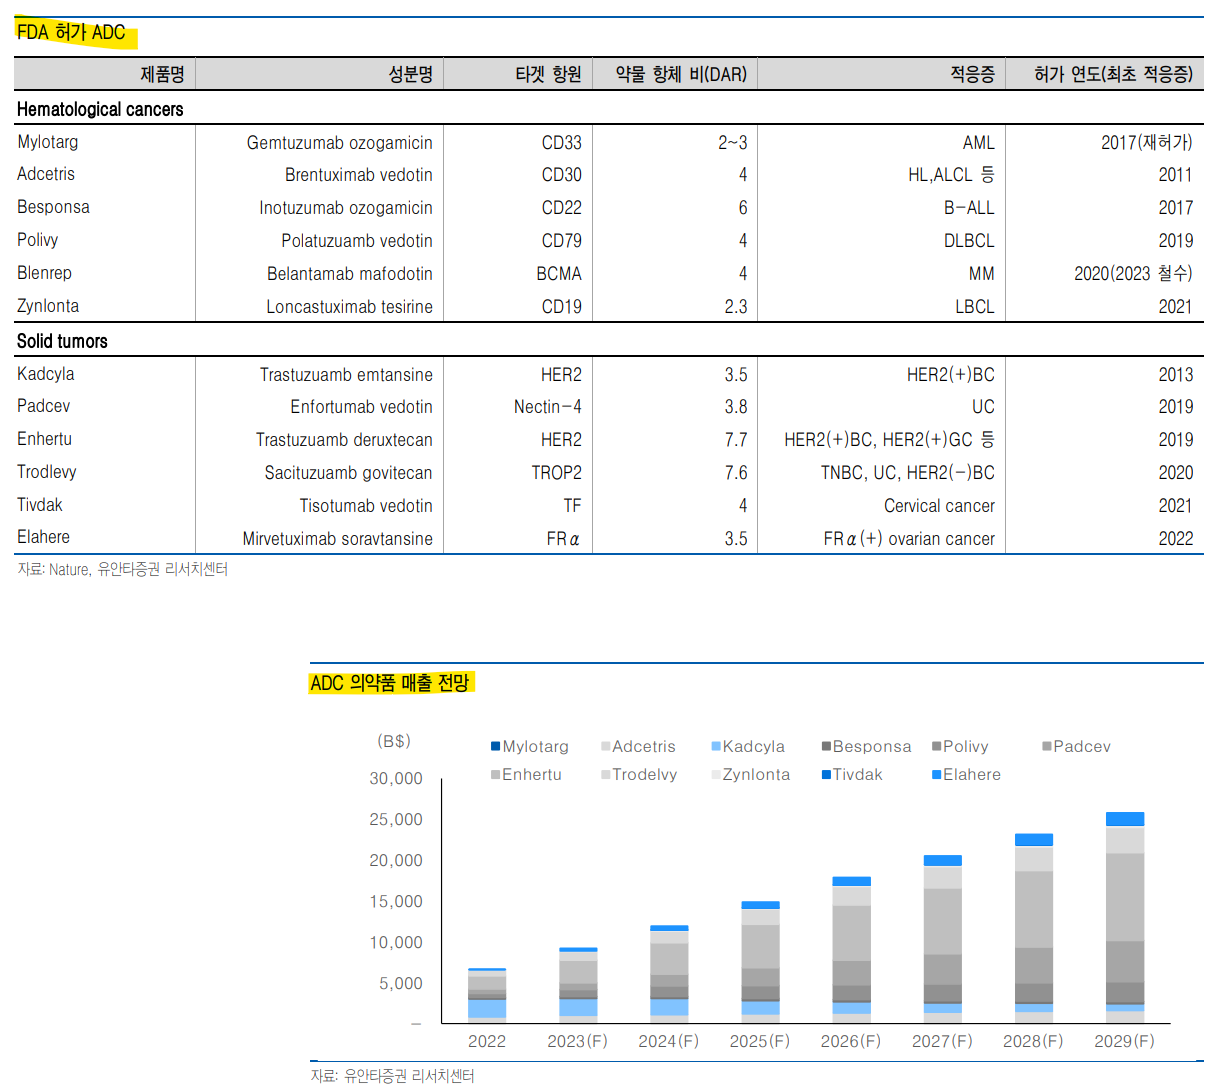Click the '2020(2023 철수)' approval year cell
Viewport: 1215px width, 1089px height.
click(x=1134, y=274)
